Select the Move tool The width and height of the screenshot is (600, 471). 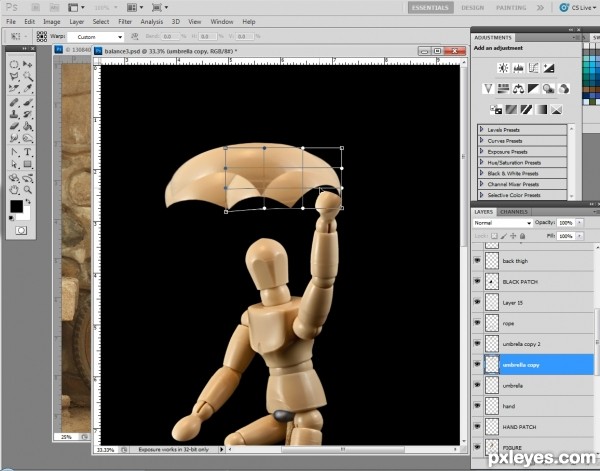(28, 64)
